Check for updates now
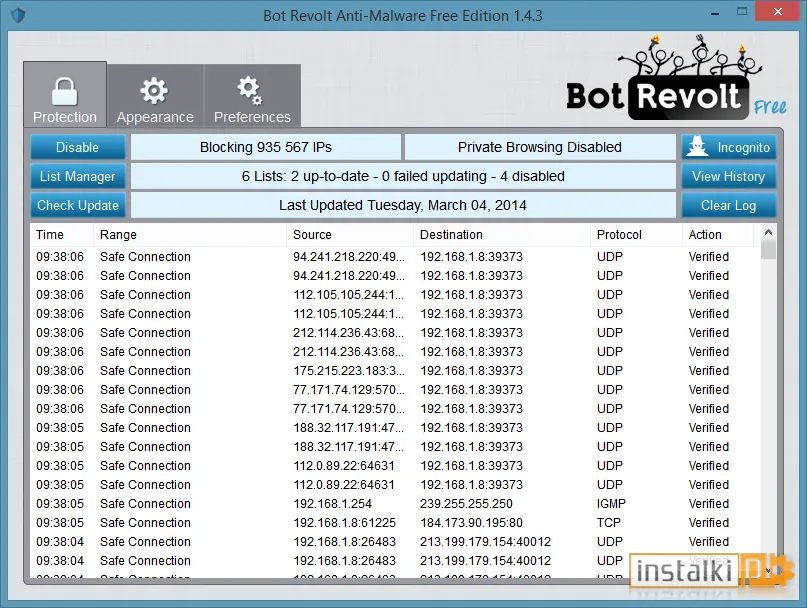This screenshot has width=807, height=608. [77, 205]
